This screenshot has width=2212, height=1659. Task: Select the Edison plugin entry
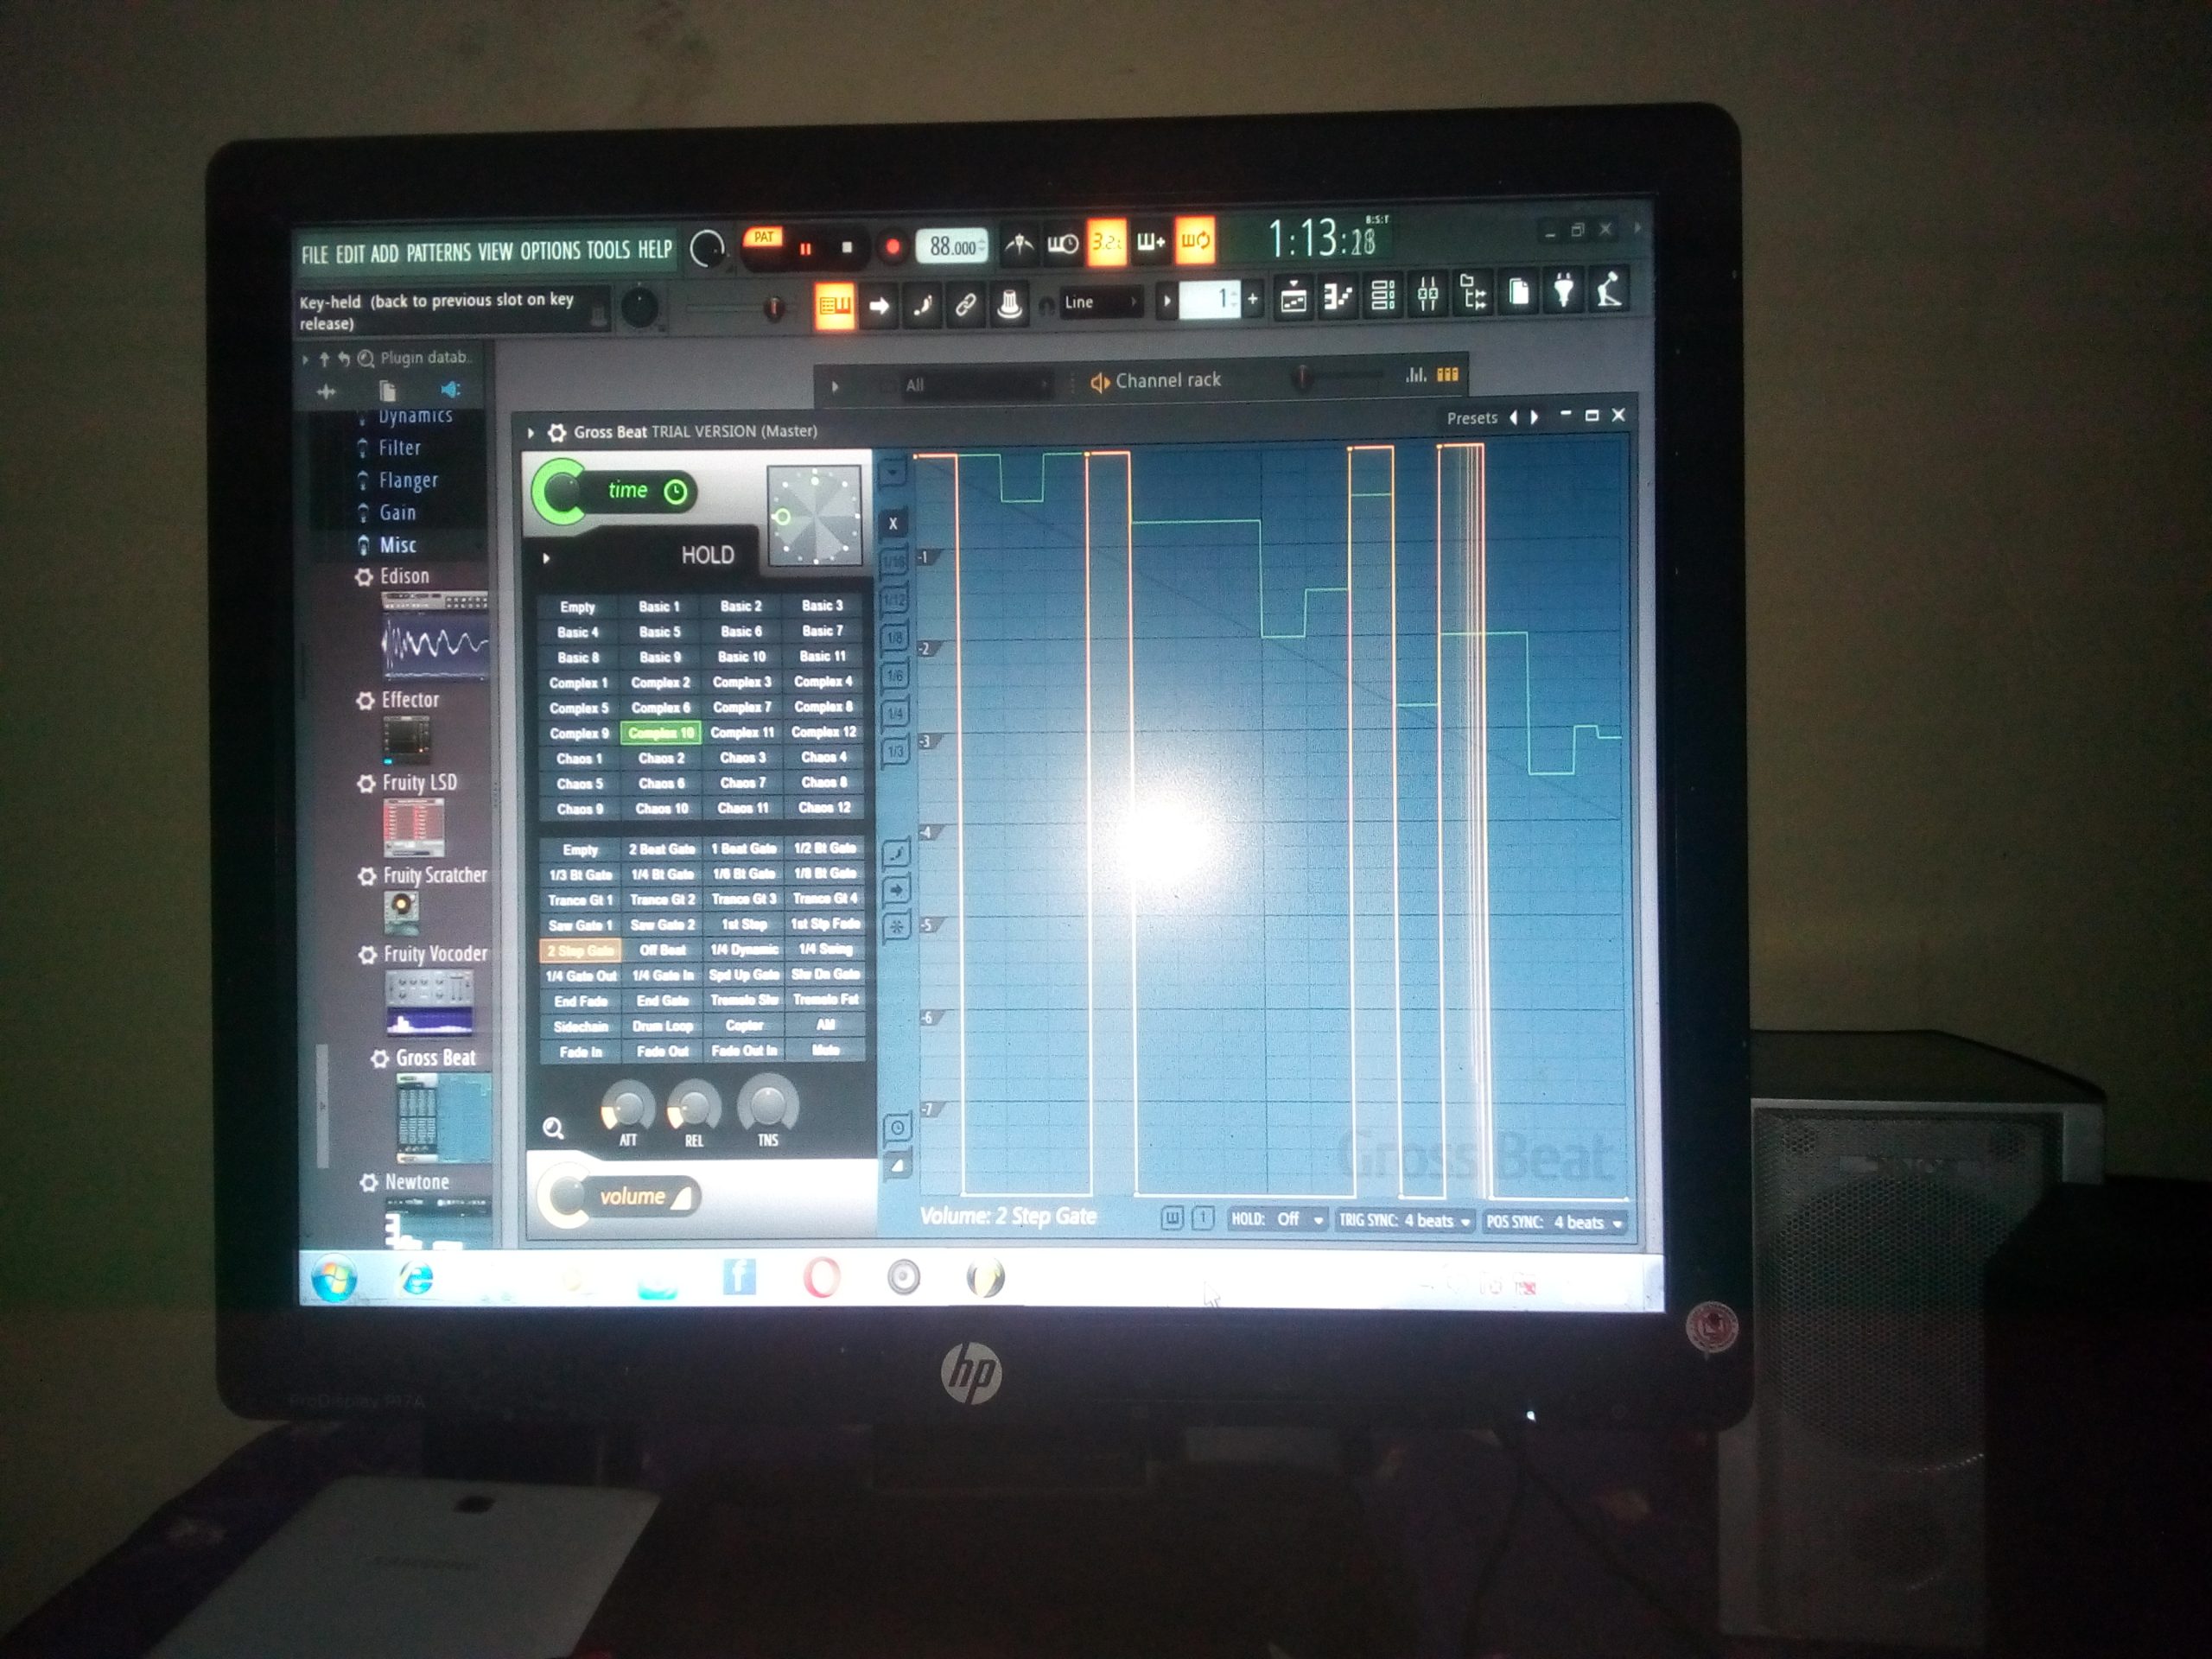[x=404, y=577]
